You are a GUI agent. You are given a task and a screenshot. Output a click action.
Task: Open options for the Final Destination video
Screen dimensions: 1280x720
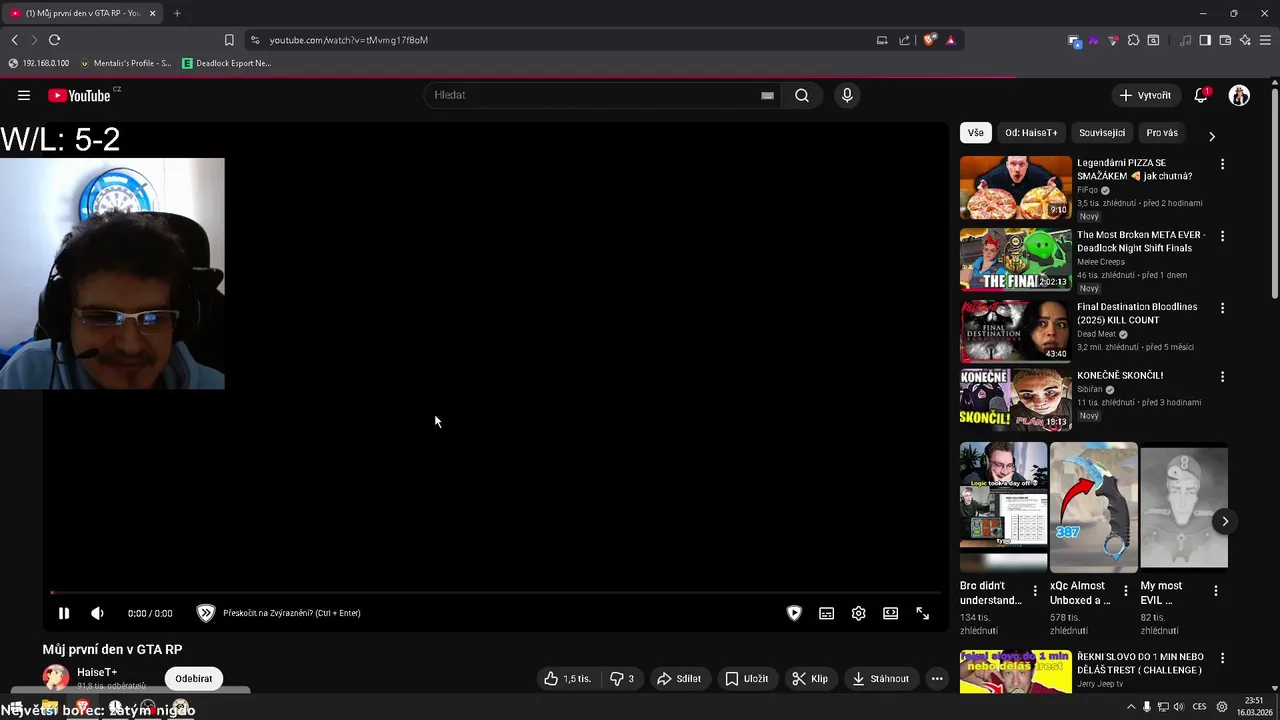coord(1222,308)
